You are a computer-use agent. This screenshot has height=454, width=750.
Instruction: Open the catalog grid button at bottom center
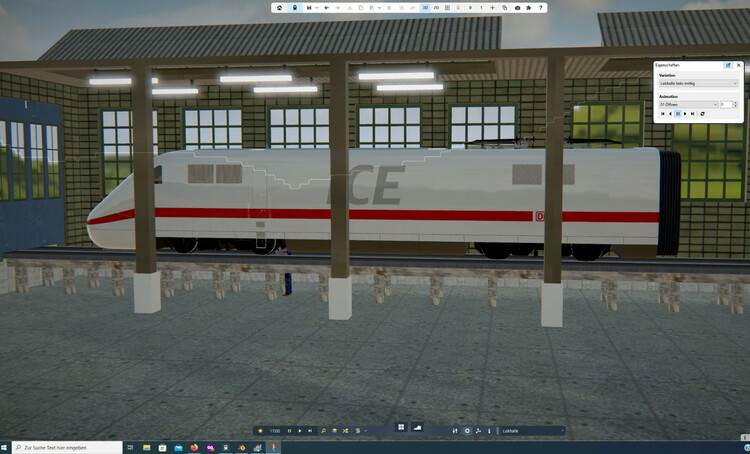pyautogui.click(x=401, y=427)
